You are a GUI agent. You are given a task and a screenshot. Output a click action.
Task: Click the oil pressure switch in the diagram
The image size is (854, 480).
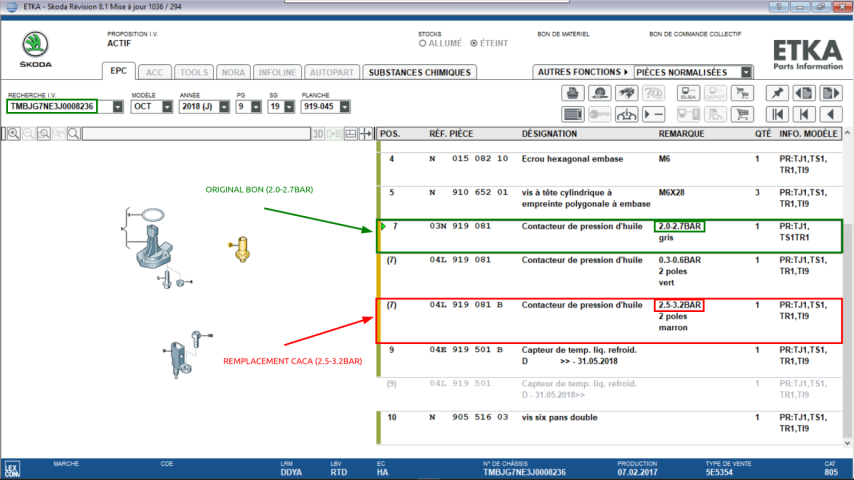point(241,248)
